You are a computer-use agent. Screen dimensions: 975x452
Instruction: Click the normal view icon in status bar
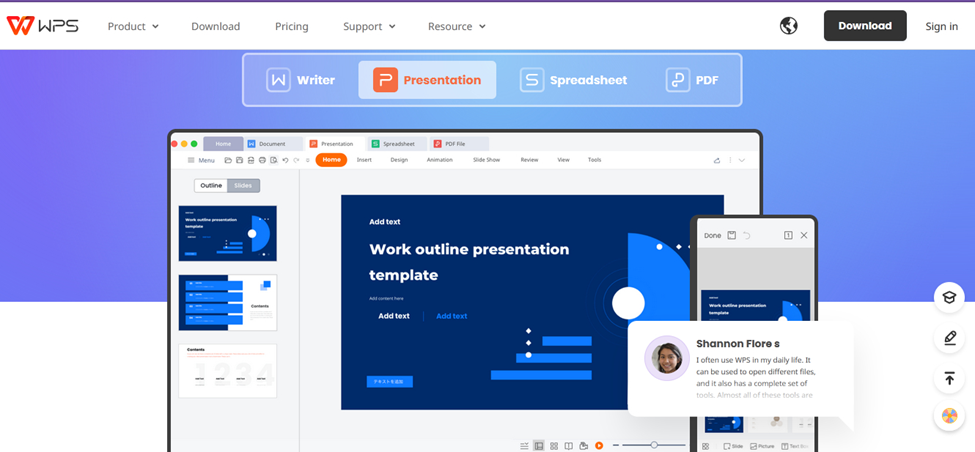click(x=538, y=446)
